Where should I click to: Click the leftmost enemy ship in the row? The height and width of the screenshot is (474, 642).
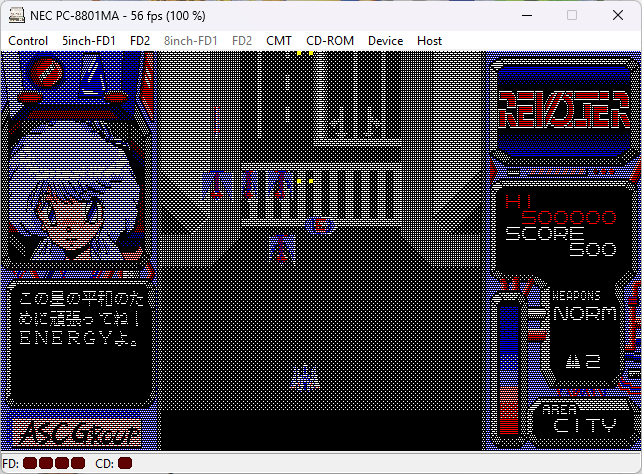click(x=217, y=184)
